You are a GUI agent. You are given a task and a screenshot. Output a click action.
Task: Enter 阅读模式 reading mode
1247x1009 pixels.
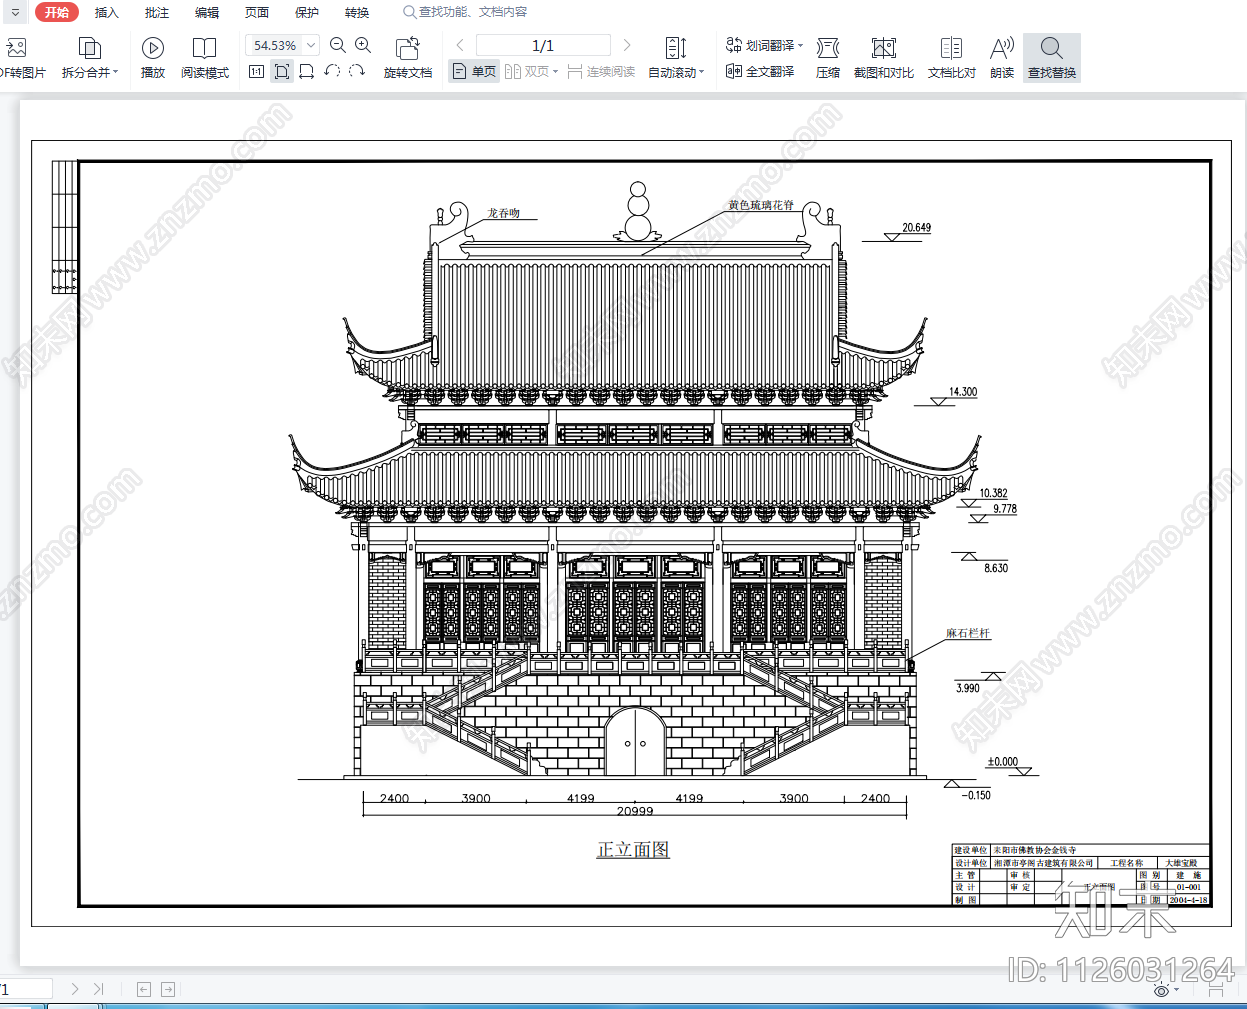205,57
